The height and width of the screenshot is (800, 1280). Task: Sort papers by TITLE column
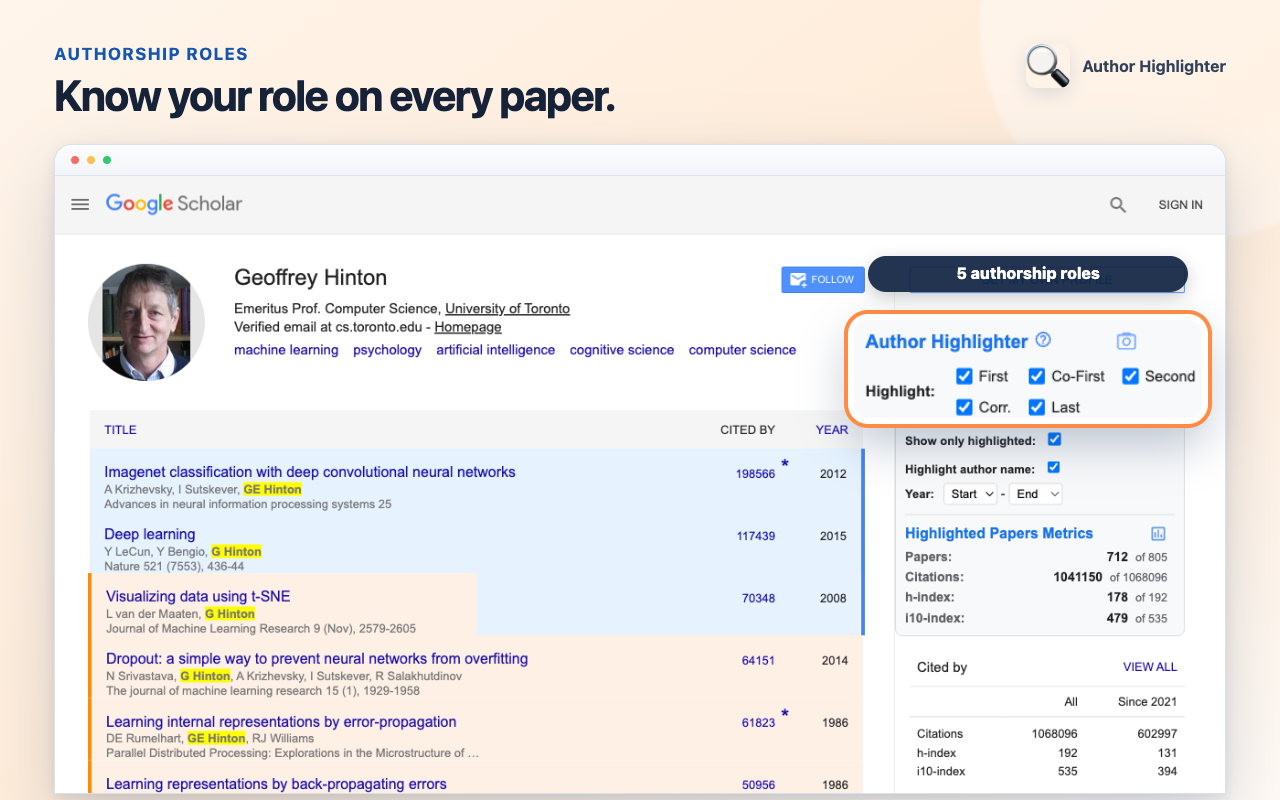pos(120,430)
